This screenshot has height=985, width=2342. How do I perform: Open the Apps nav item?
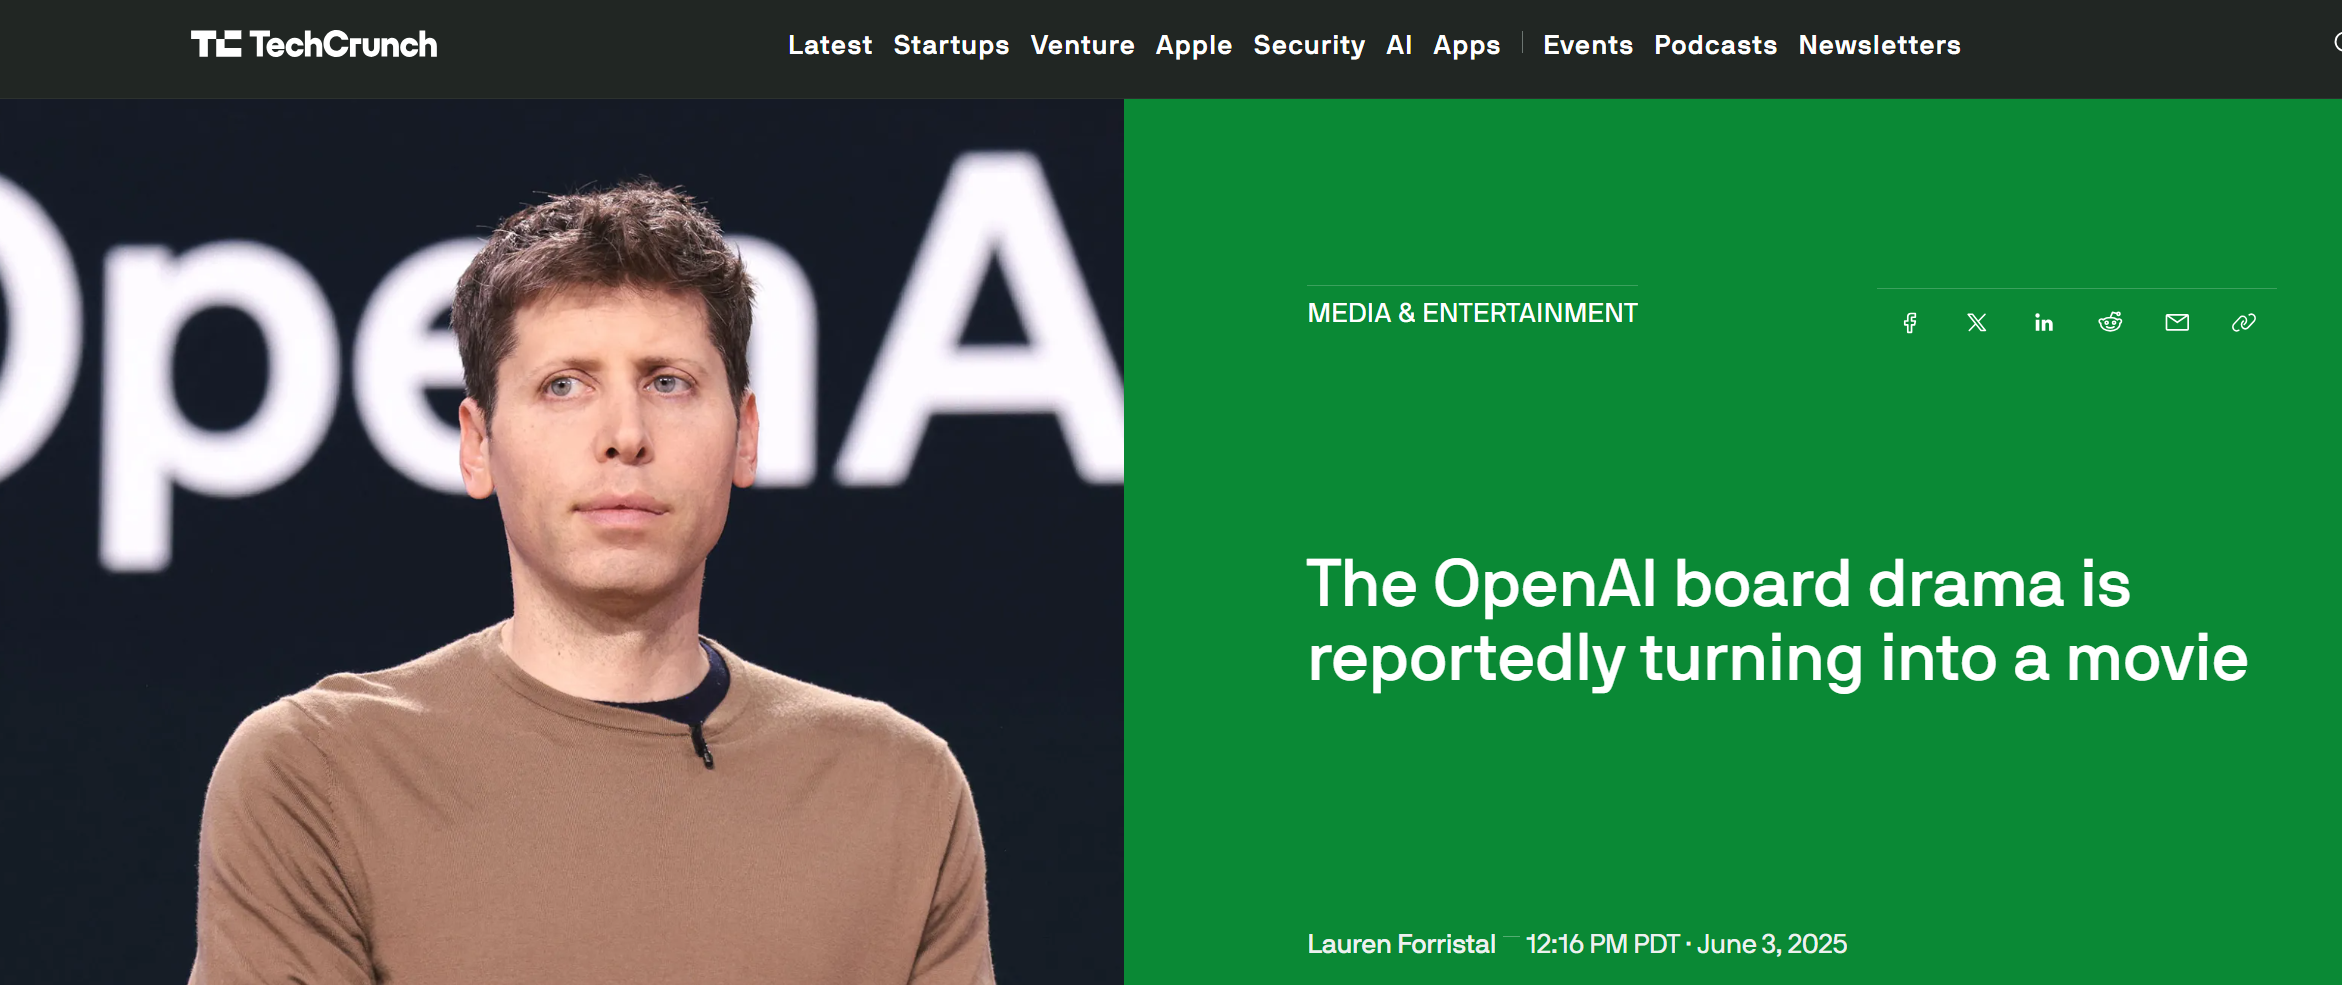(x=1467, y=46)
